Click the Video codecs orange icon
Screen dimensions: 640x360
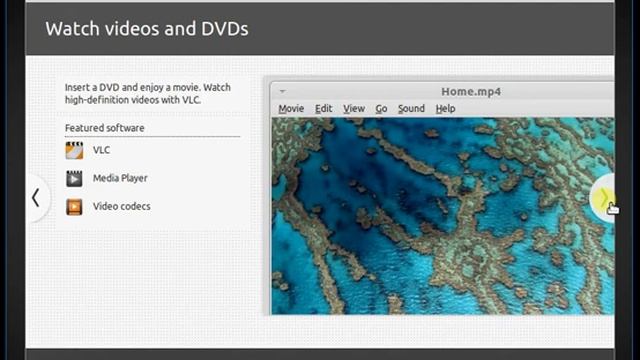click(74, 207)
